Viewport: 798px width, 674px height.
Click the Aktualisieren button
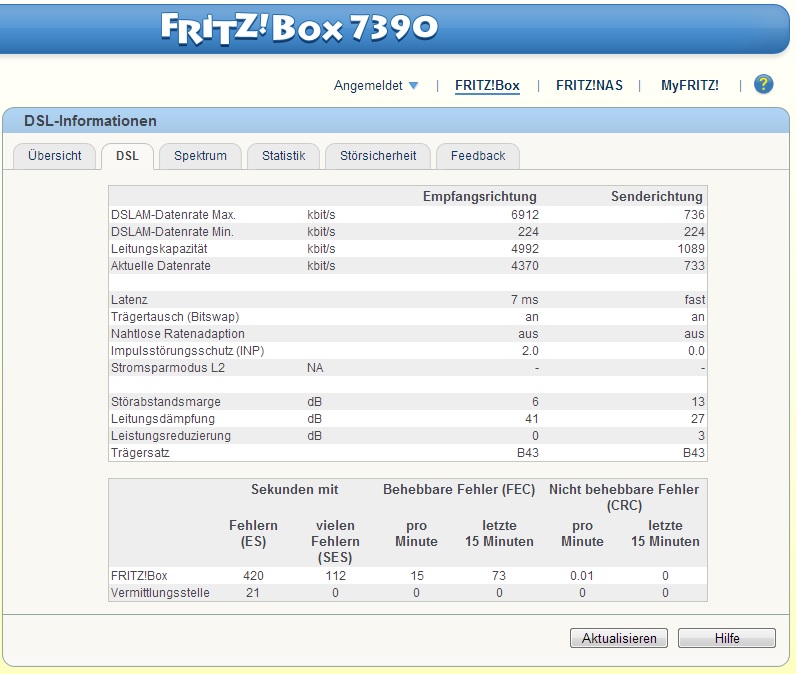619,638
